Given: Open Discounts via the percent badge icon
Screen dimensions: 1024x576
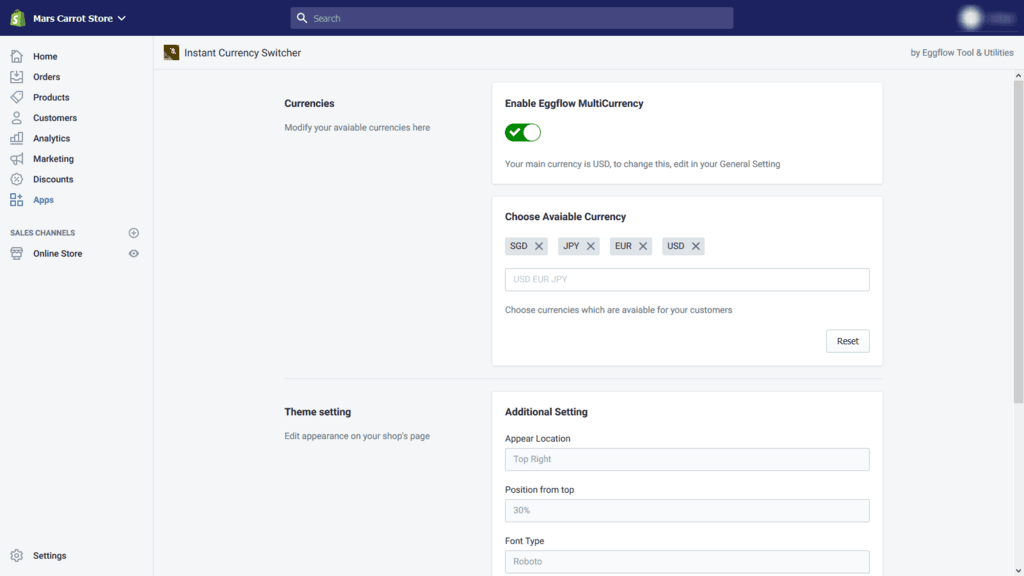Looking at the screenshot, I should click(x=16, y=179).
